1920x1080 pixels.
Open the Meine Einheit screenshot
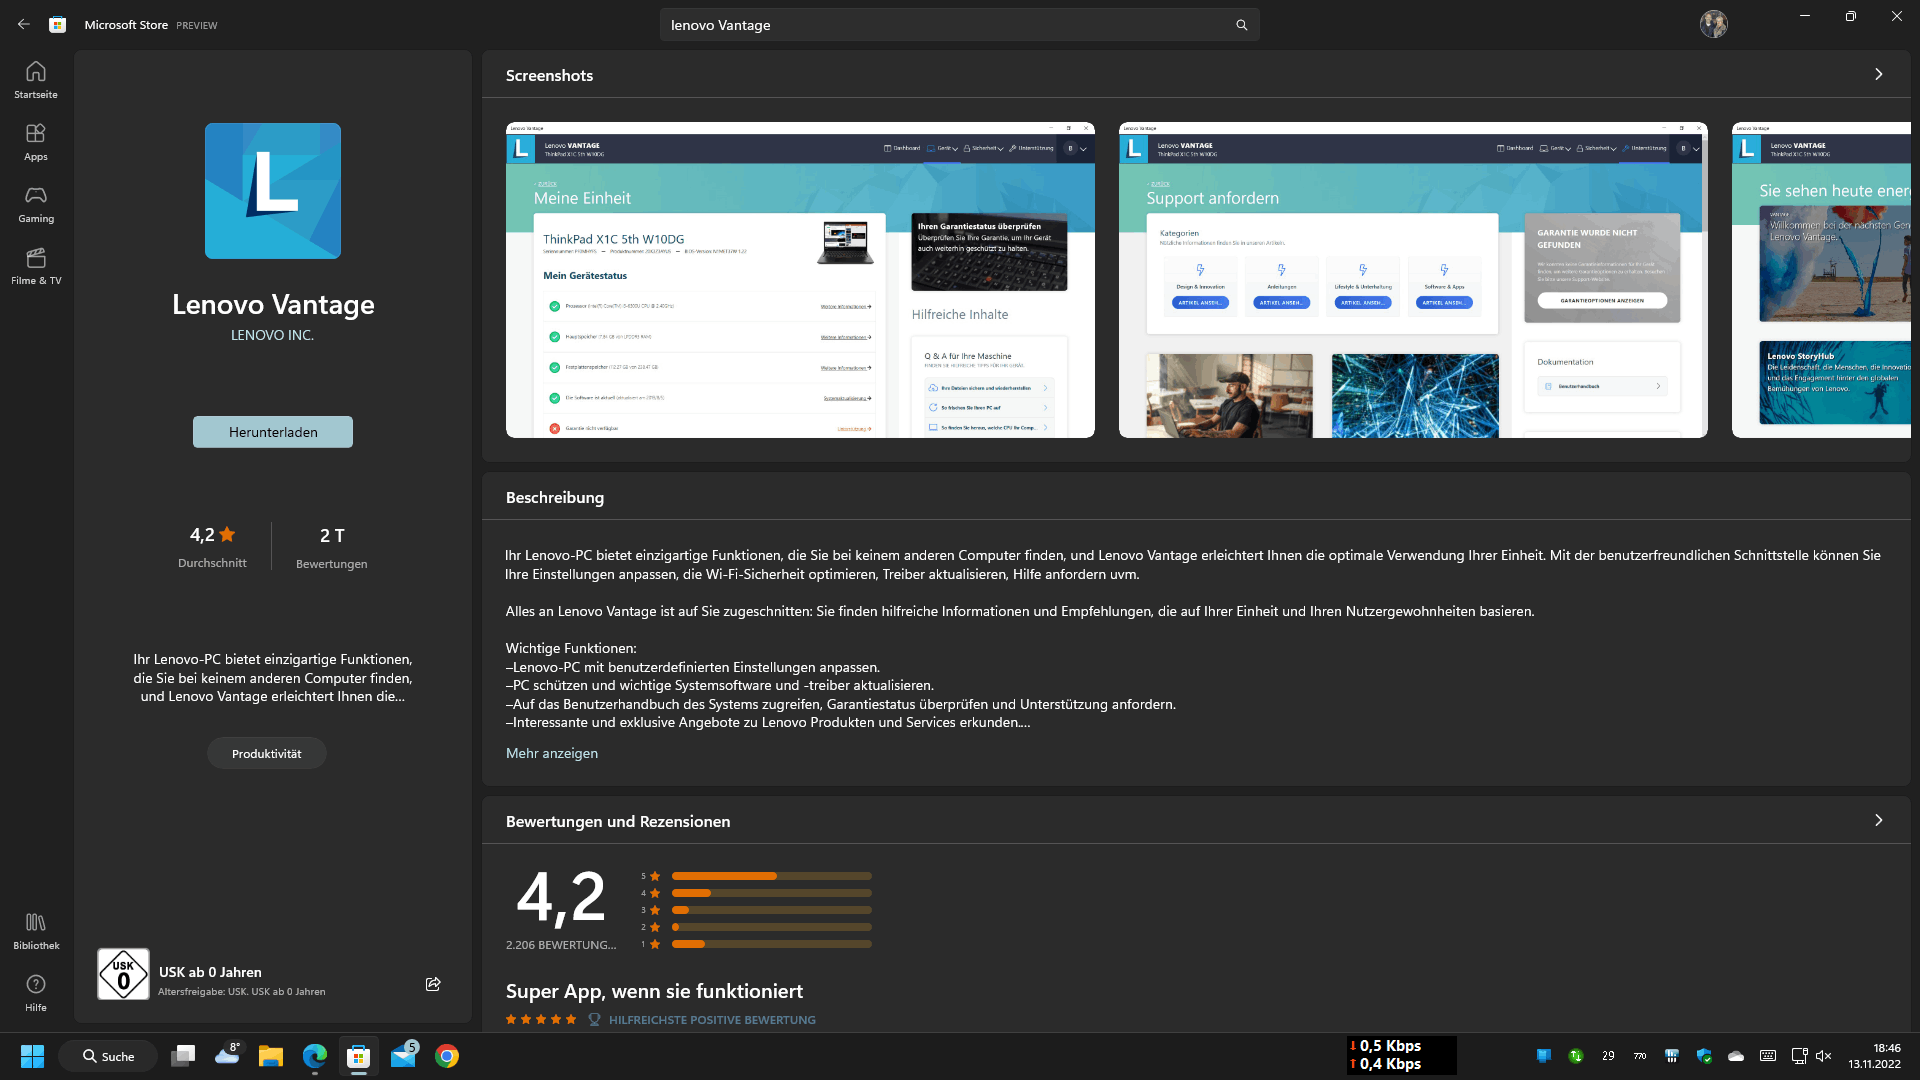coord(800,280)
